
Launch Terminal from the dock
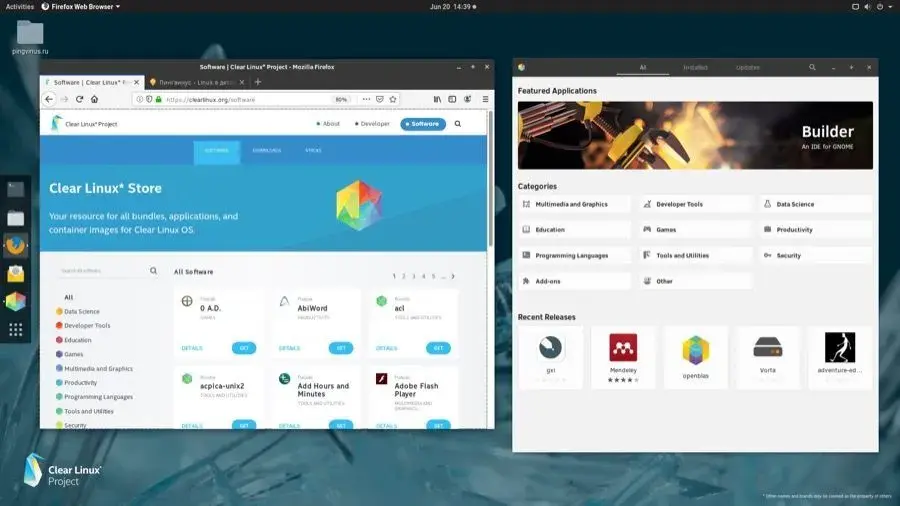pyautogui.click(x=15, y=189)
